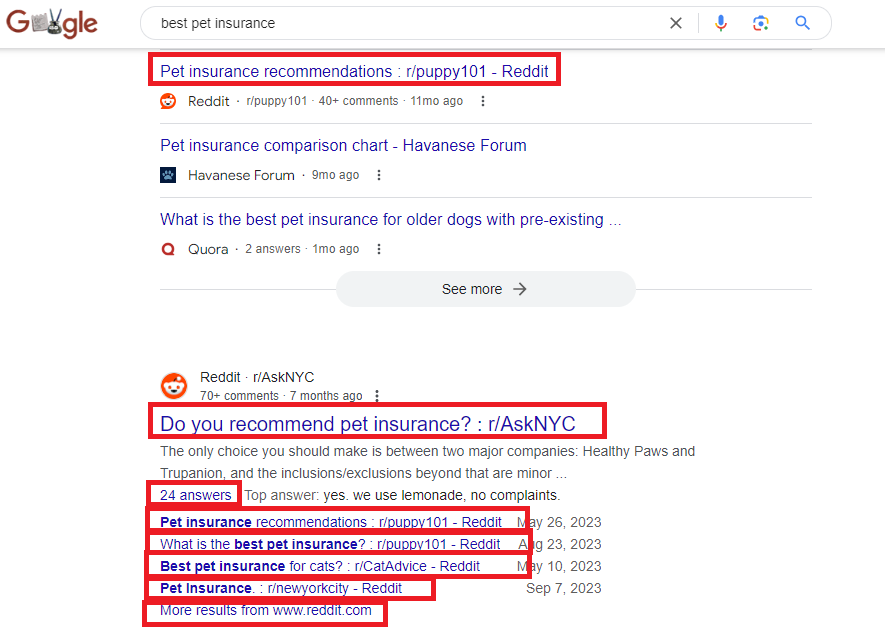Screen dimensions: 885x630
Task: Click 'Quora' source name text
Action: tap(208, 250)
